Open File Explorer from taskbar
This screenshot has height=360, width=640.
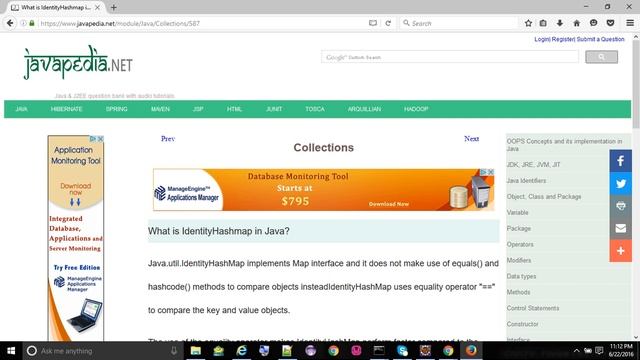pos(196,351)
